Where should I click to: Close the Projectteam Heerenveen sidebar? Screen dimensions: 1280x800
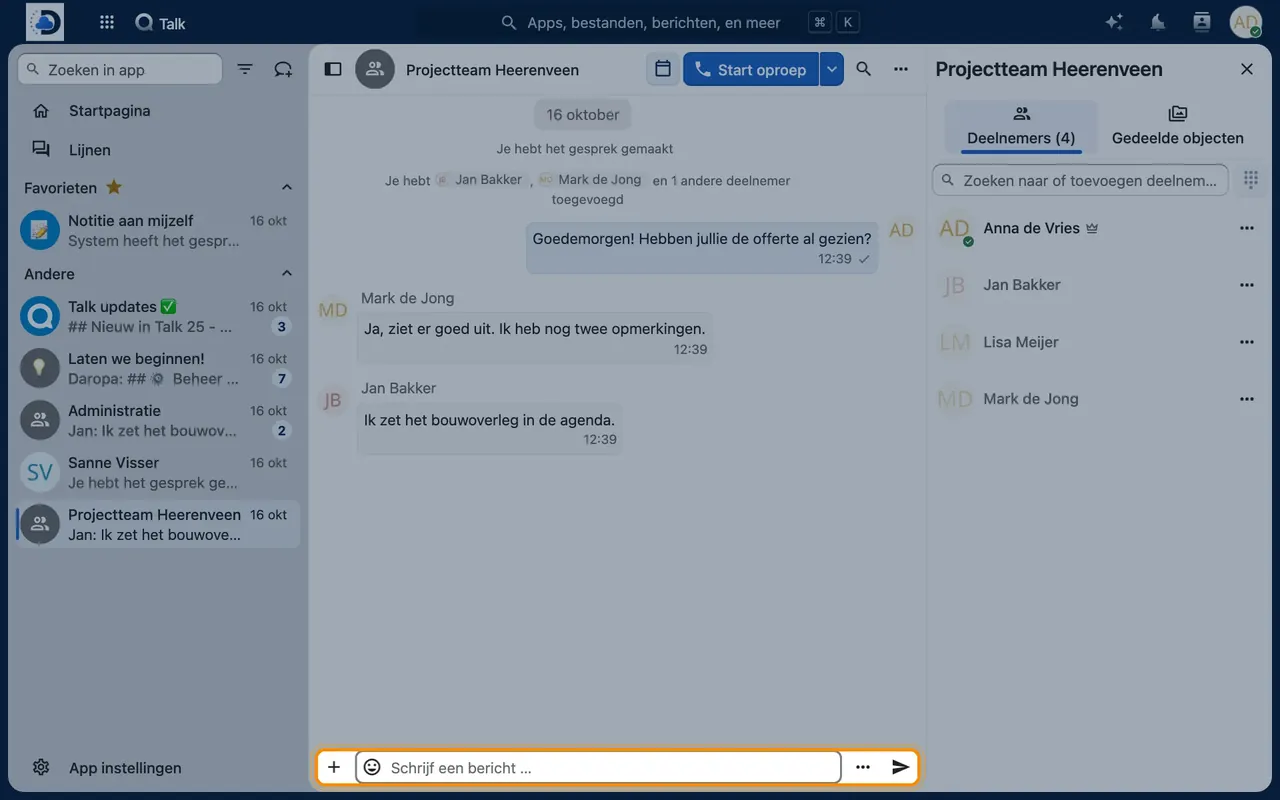(1247, 69)
